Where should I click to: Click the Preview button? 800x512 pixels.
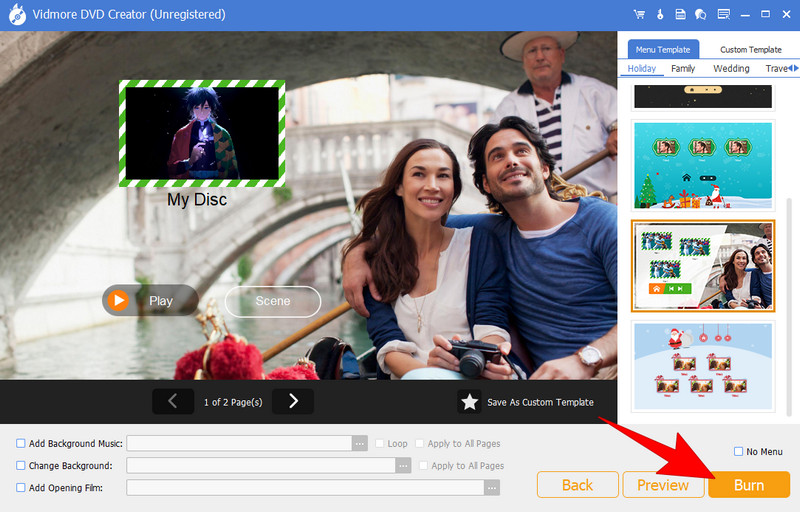pyautogui.click(x=663, y=485)
